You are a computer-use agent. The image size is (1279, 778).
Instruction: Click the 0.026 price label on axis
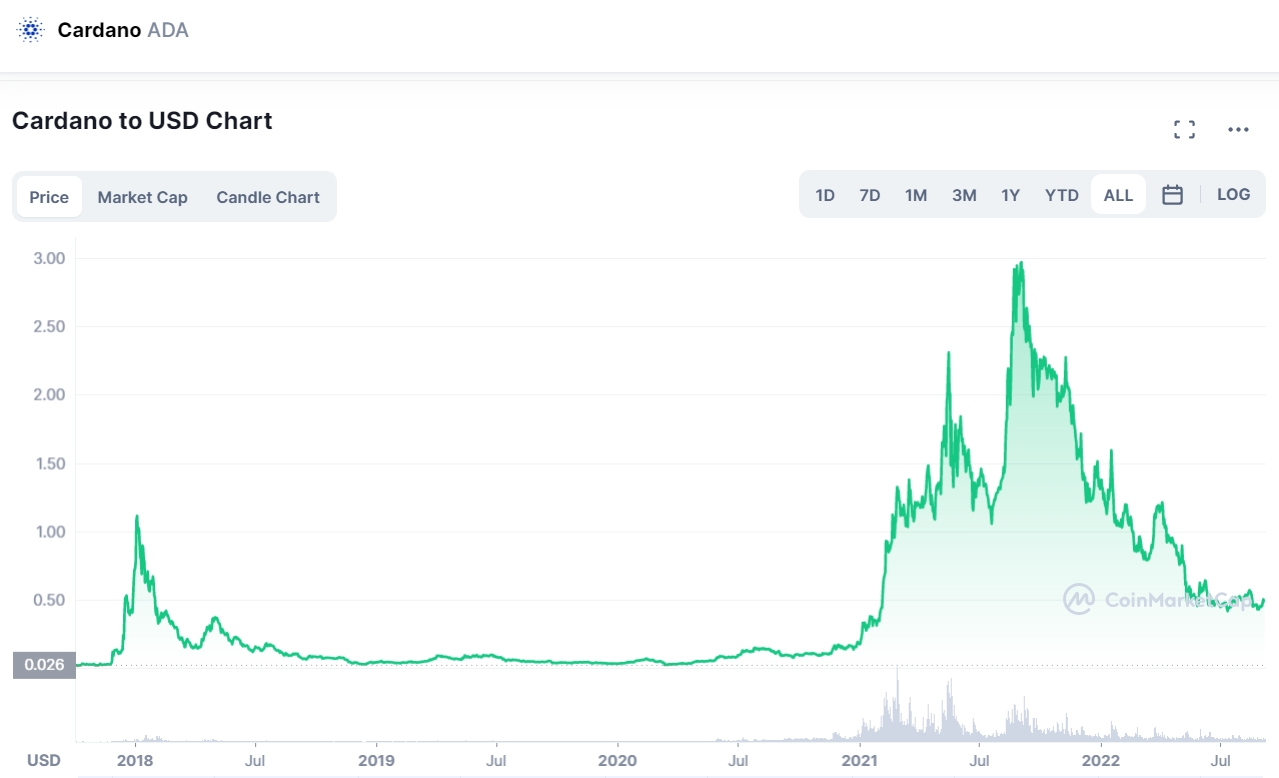click(x=44, y=665)
